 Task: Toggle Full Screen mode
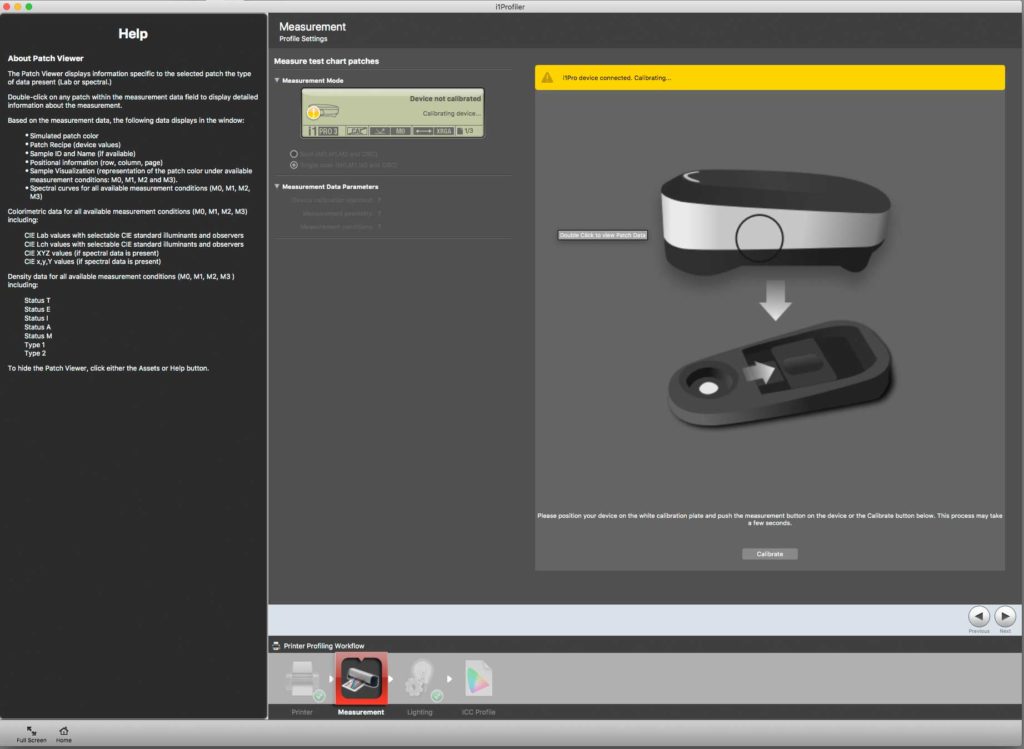(x=31, y=734)
